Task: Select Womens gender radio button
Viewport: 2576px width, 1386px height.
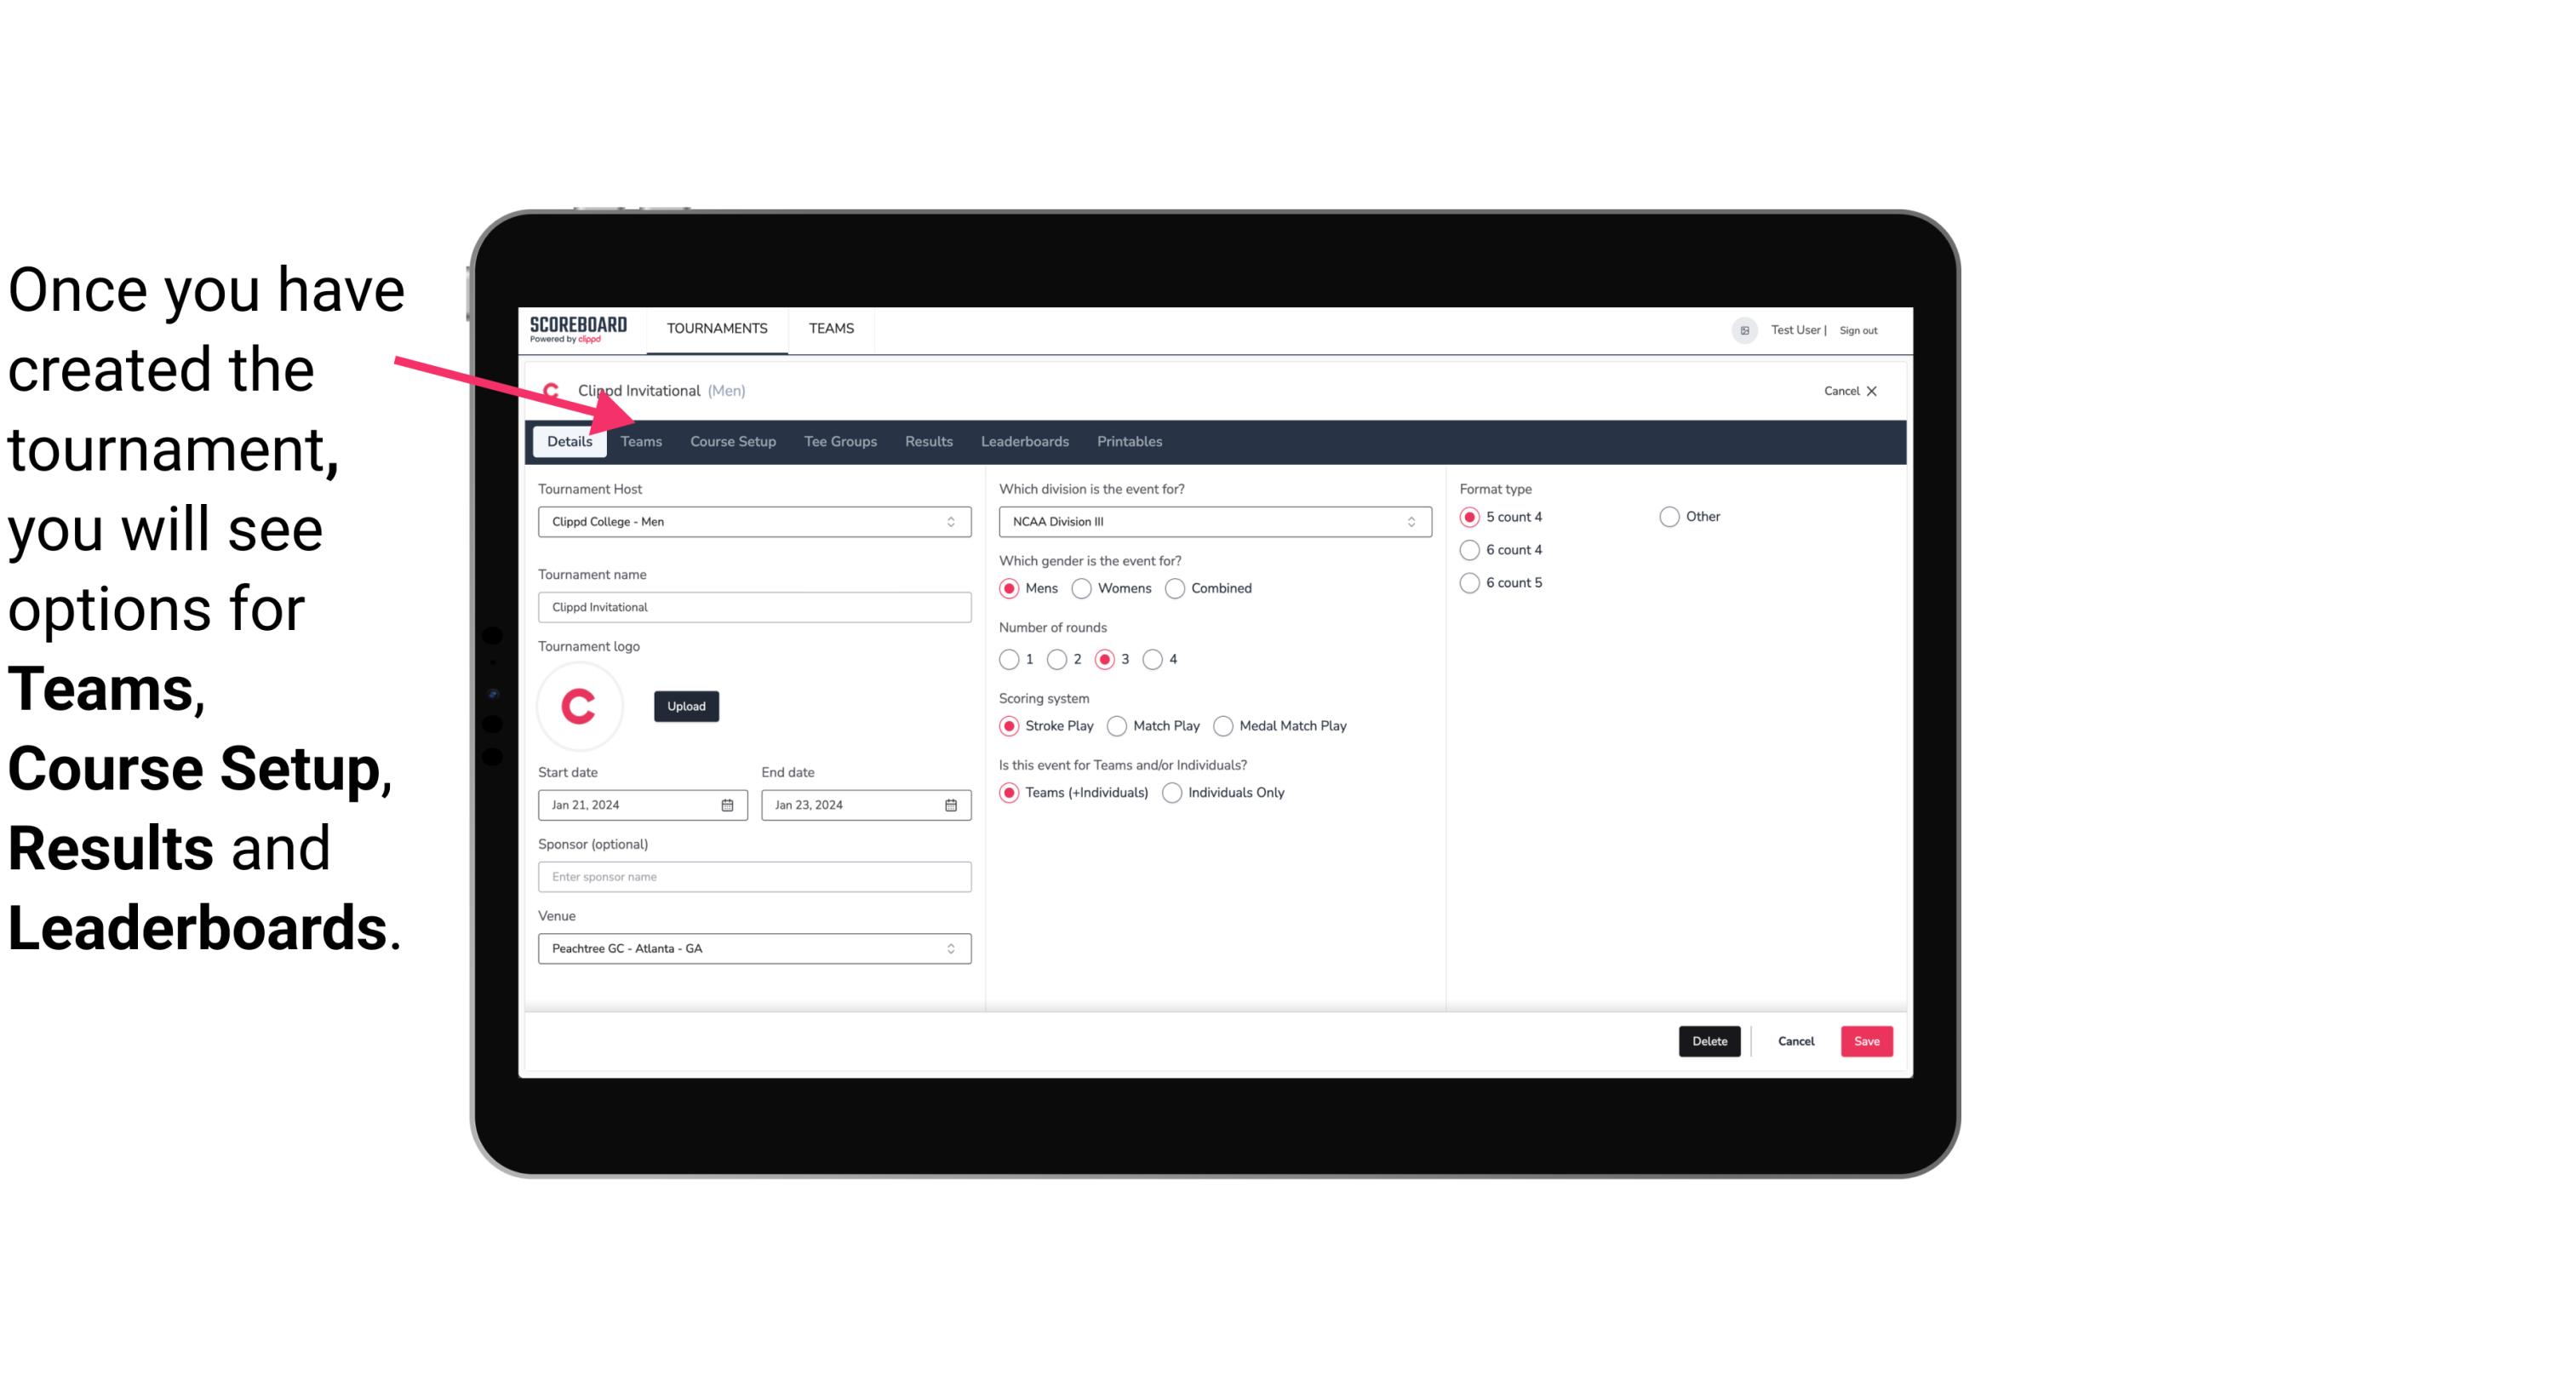Action: (1084, 587)
